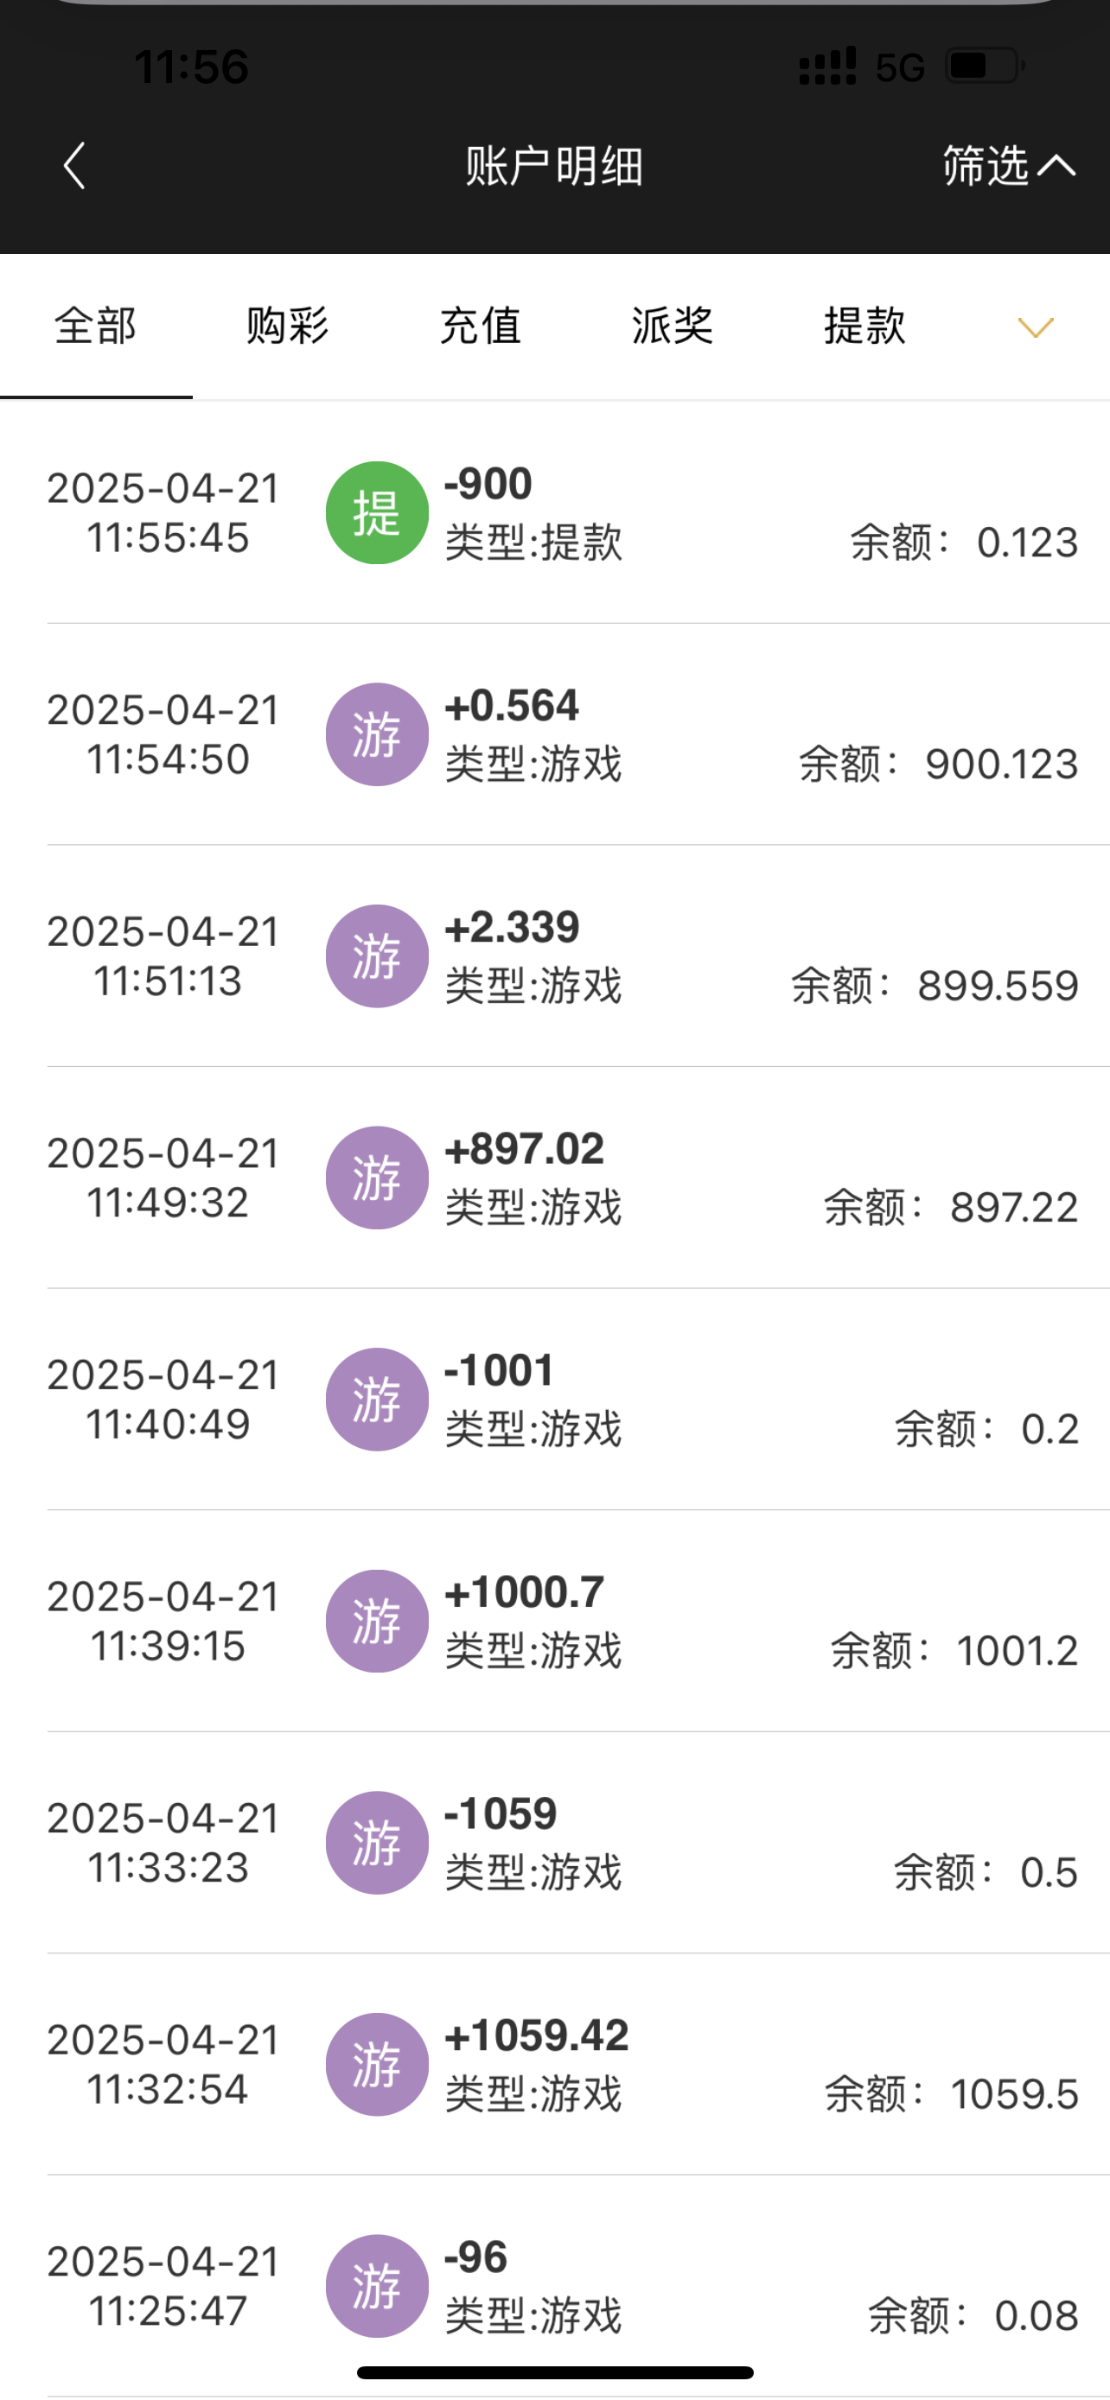This screenshot has width=1110, height=2400.
Task: Switch to the 全部 tab
Action: (96, 327)
